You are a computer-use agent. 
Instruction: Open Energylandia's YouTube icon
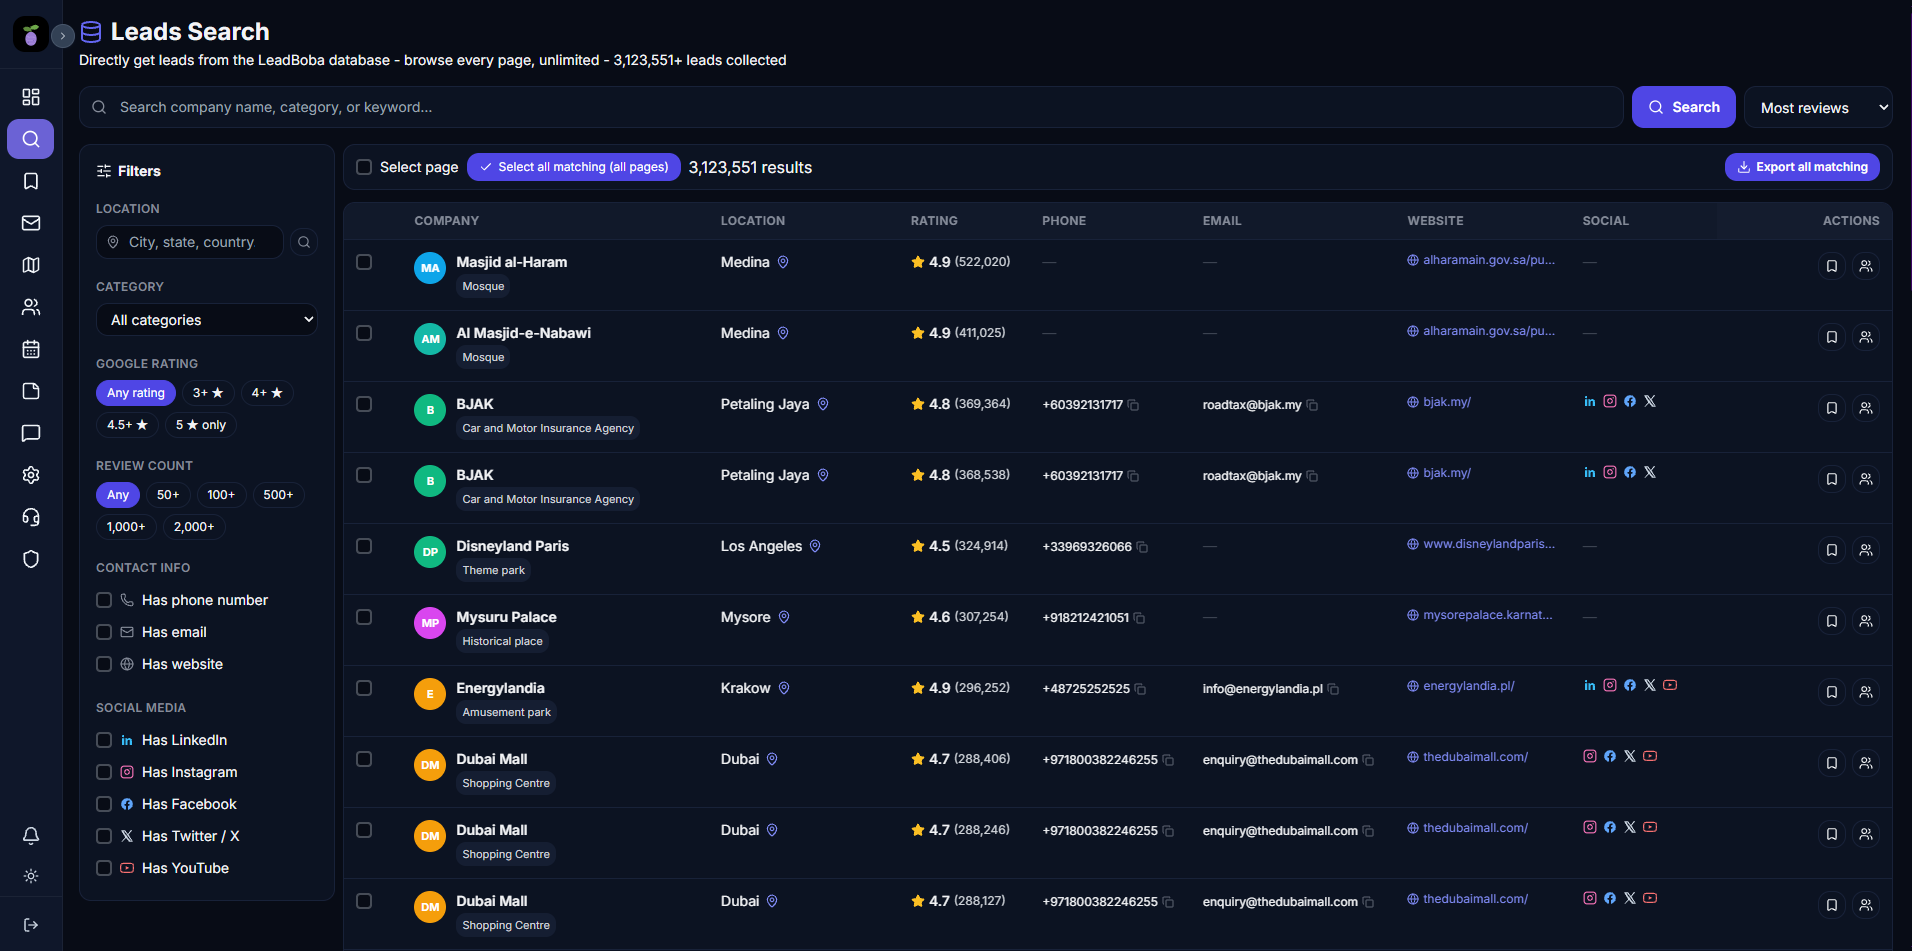[x=1670, y=685]
